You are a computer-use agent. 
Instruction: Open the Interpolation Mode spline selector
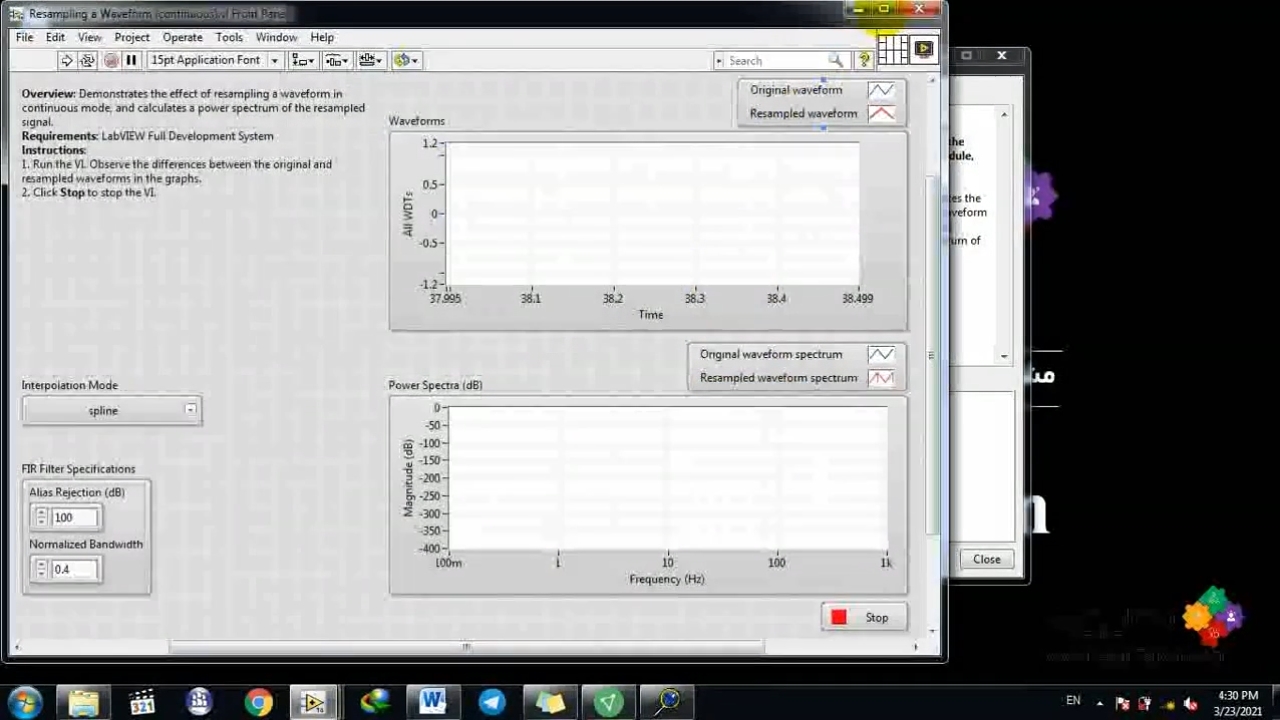tap(111, 411)
